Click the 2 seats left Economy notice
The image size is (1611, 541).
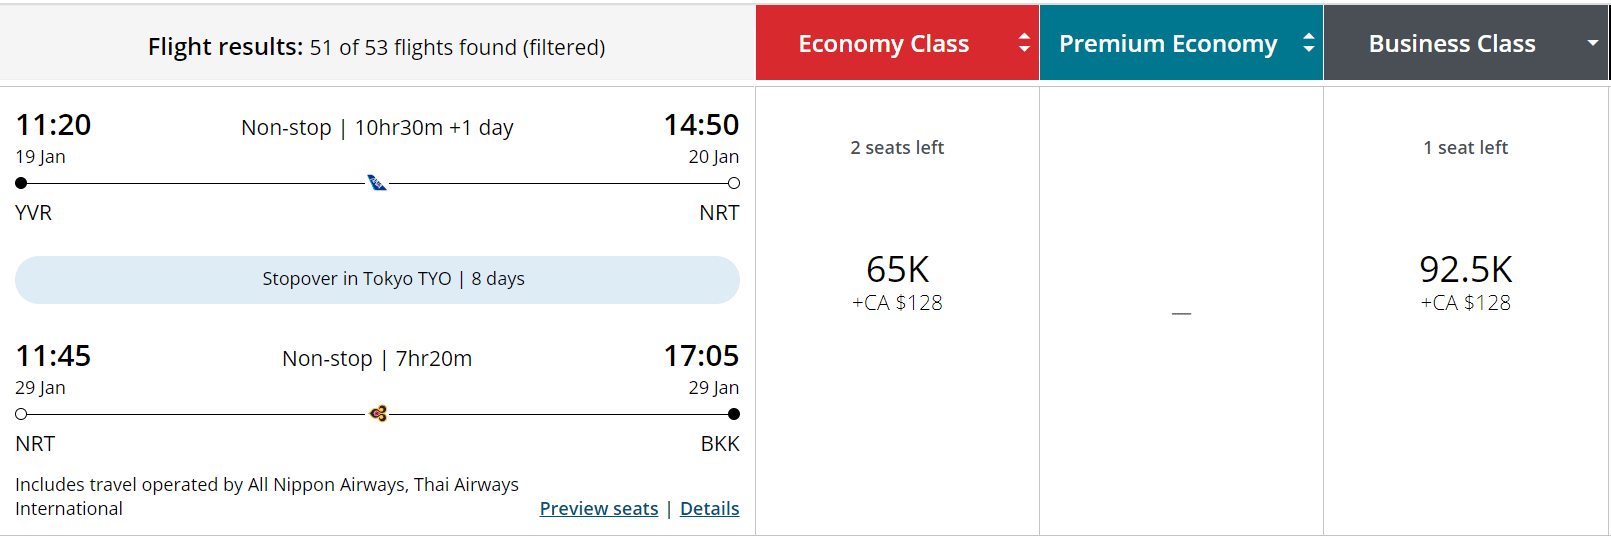click(897, 148)
